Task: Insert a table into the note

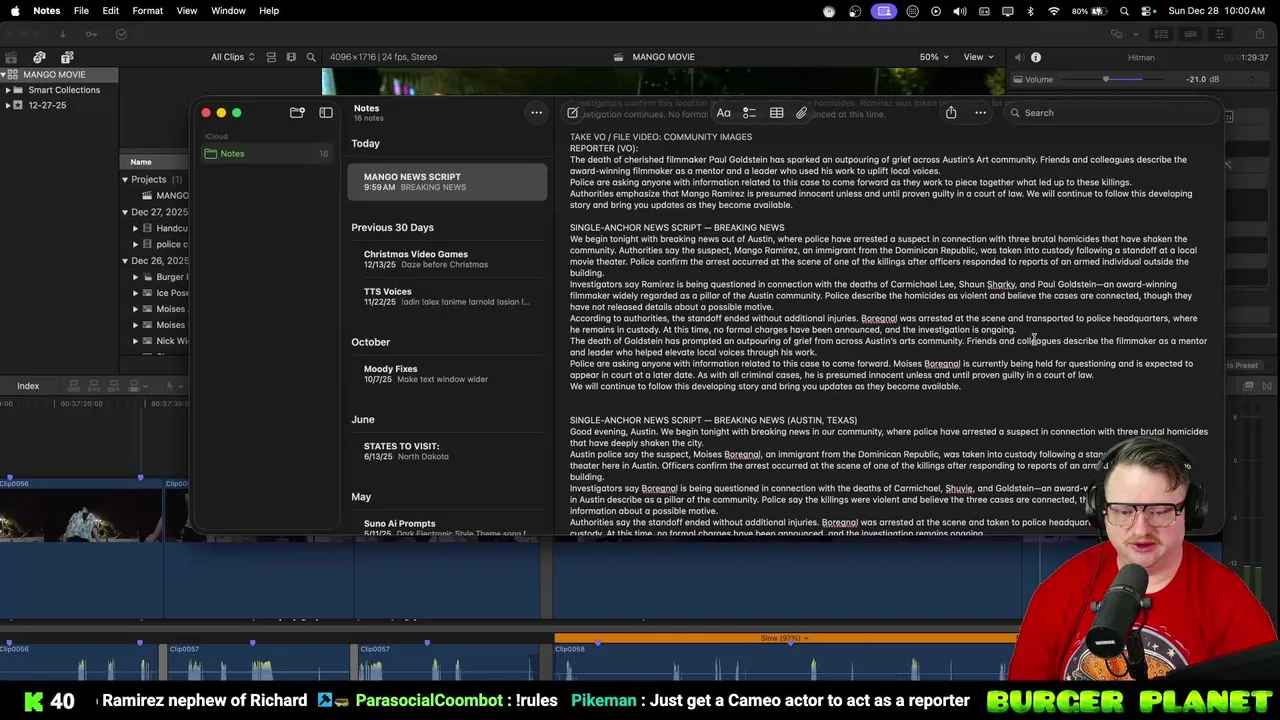Action: point(776,113)
